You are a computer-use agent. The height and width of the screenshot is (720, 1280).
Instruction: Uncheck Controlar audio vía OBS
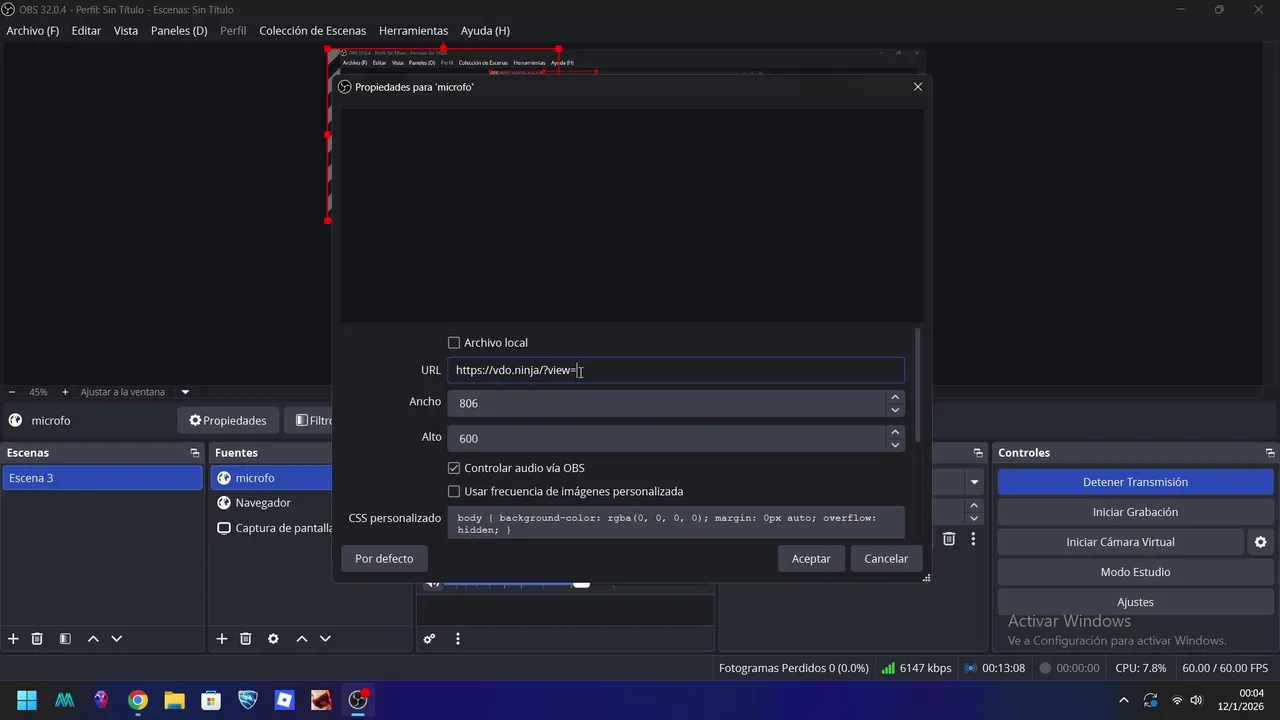coord(454,468)
